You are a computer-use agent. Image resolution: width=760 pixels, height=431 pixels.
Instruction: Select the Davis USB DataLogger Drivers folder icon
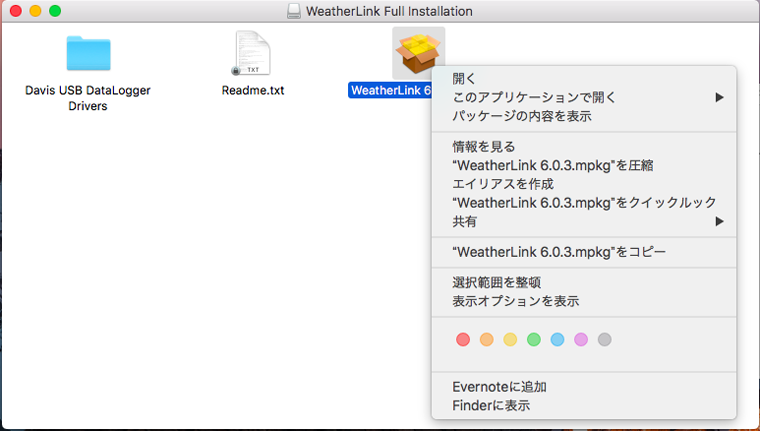[x=88, y=53]
